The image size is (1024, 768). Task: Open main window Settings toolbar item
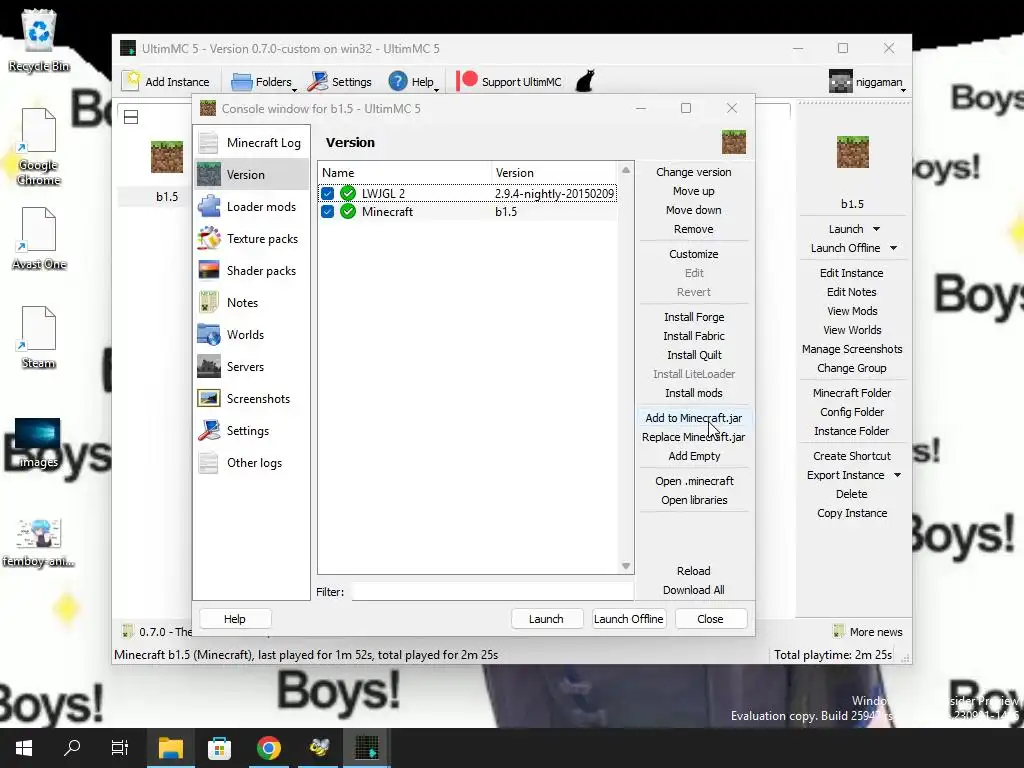(340, 82)
